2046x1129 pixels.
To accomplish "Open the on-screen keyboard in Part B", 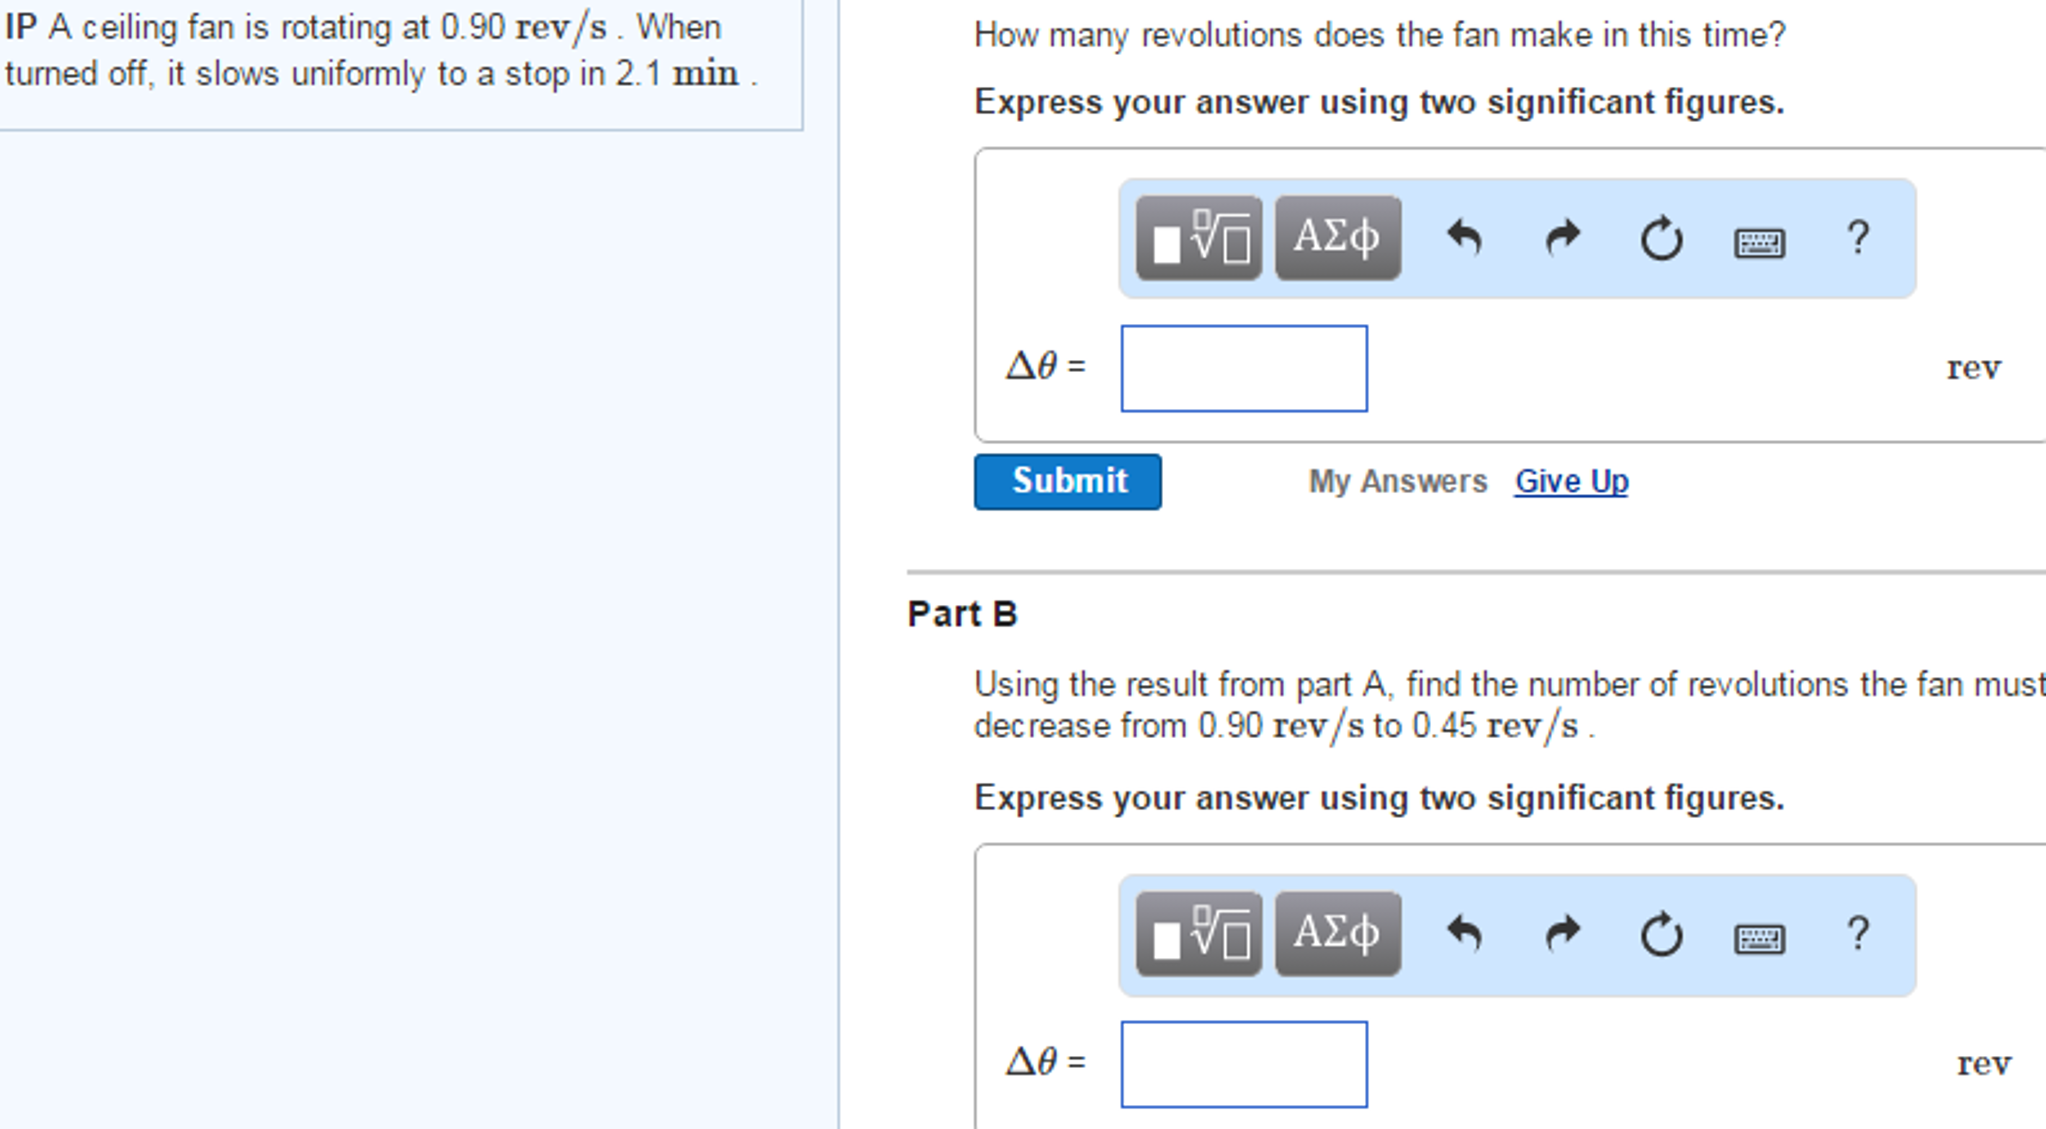I will click(x=1758, y=937).
